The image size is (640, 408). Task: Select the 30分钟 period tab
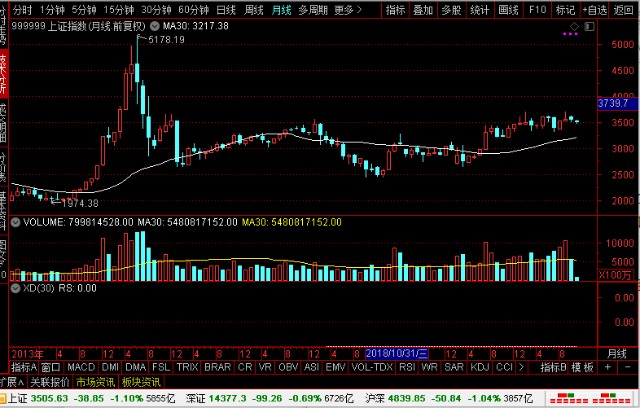[156, 10]
